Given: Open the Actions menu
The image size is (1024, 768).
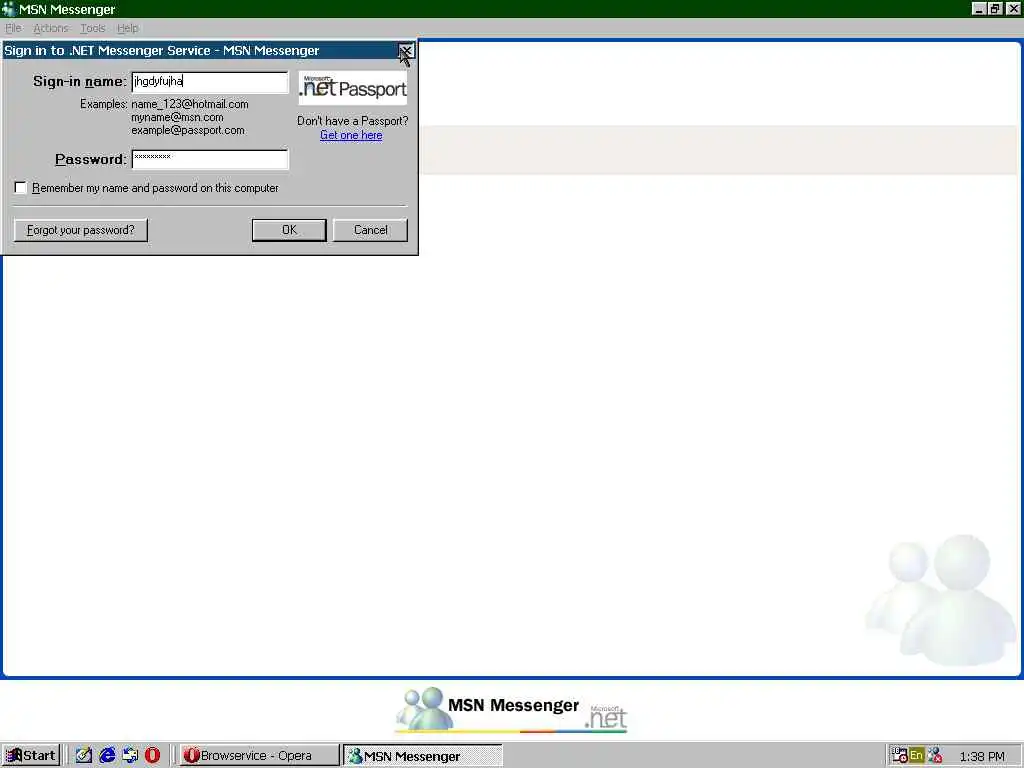Looking at the screenshot, I should pyautogui.click(x=51, y=28).
